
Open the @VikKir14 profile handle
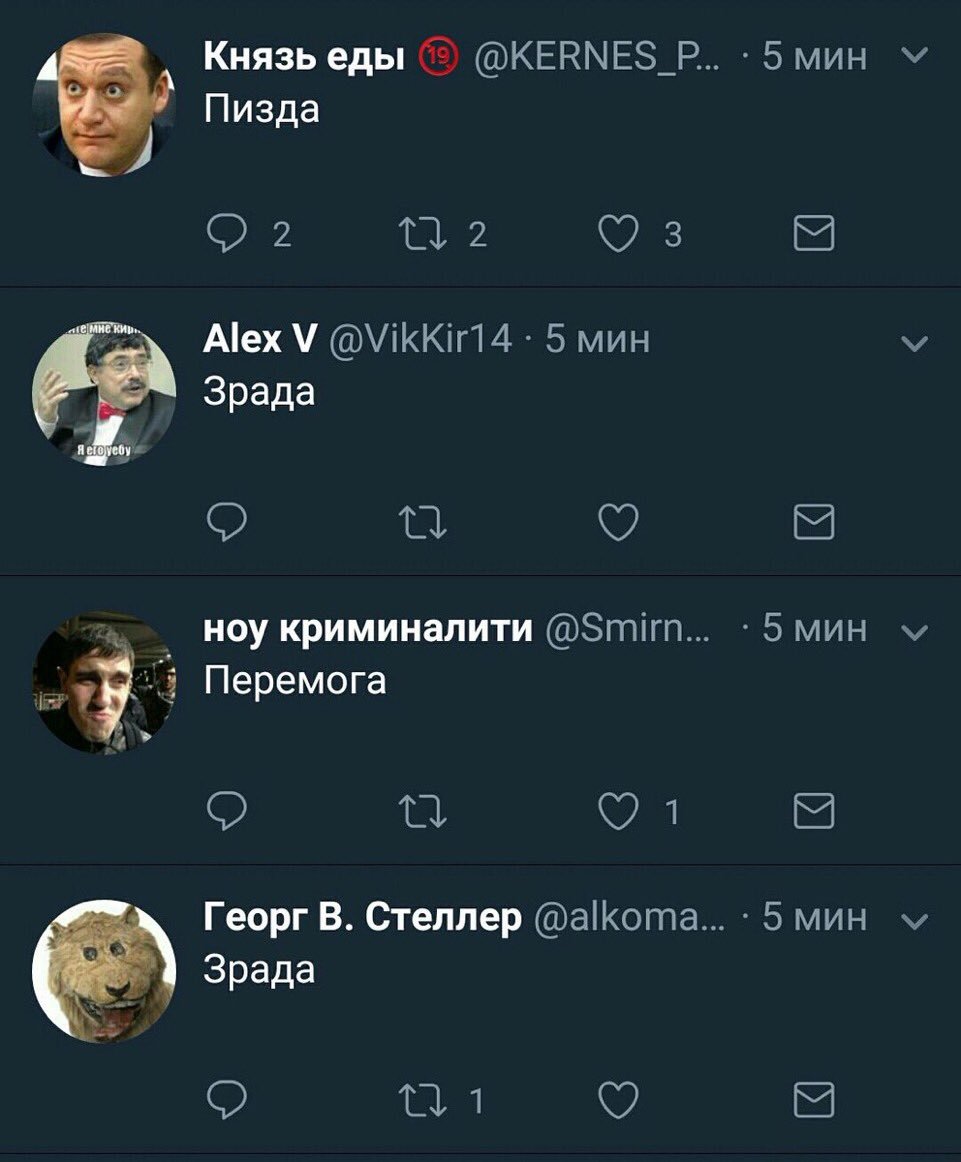click(x=419, y=339)
